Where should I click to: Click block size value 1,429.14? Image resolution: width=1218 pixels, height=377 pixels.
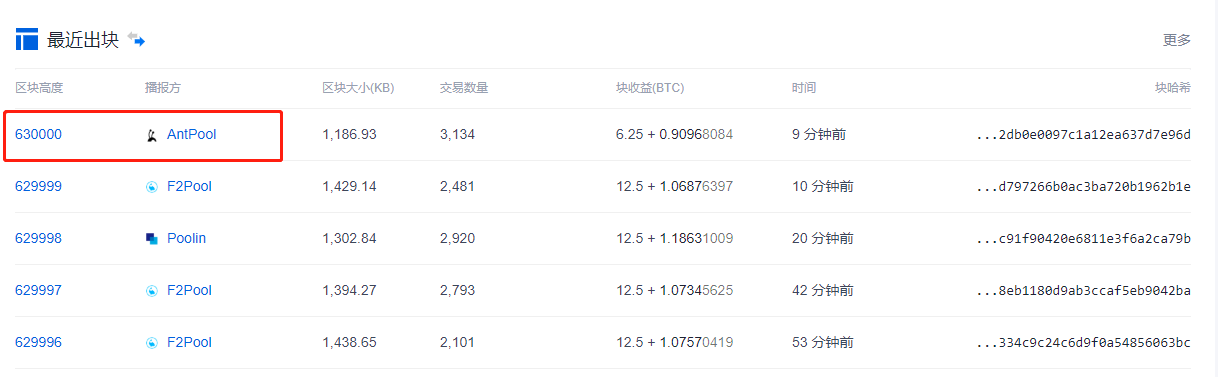coord(349,186)
